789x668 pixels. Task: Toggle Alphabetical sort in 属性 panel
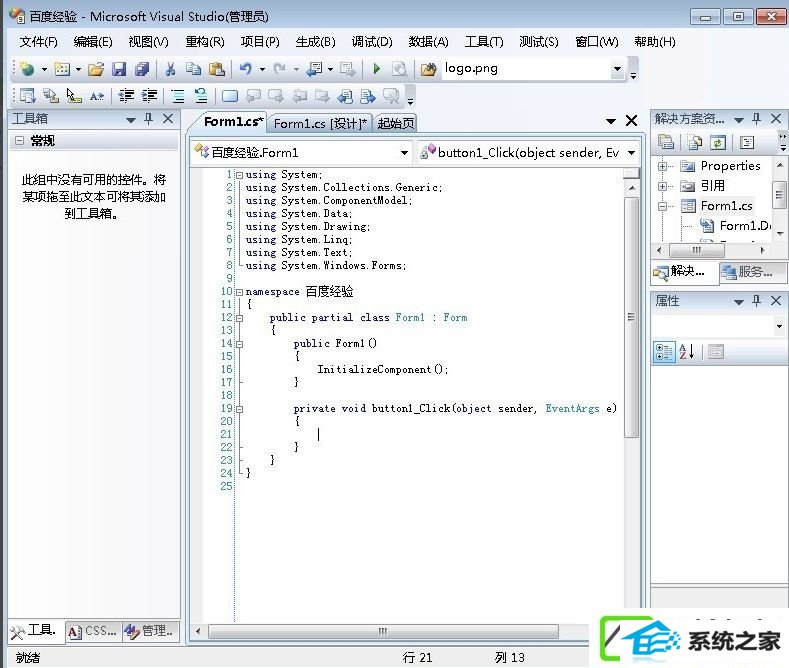(687, 352)
